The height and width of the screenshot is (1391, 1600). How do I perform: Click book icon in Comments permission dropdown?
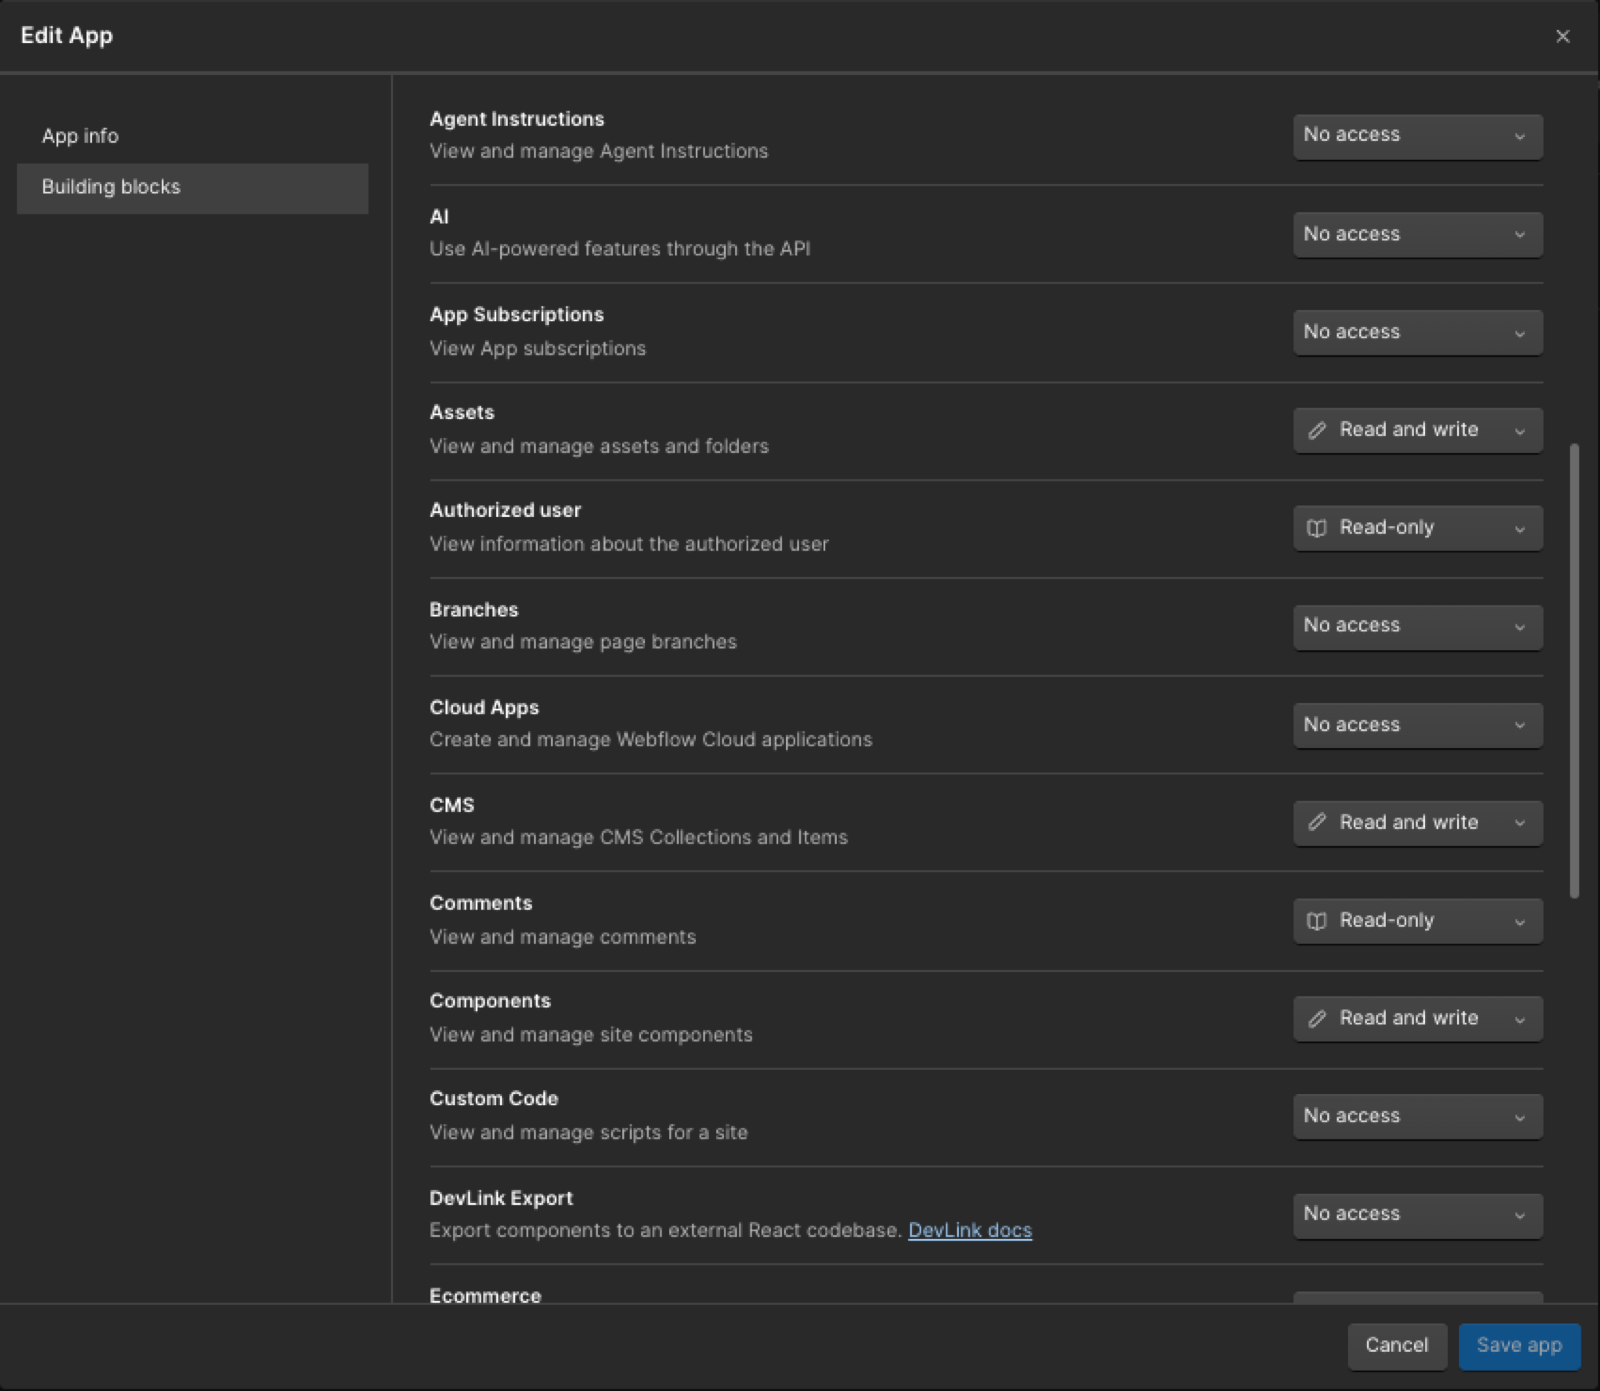point(1317,921)
